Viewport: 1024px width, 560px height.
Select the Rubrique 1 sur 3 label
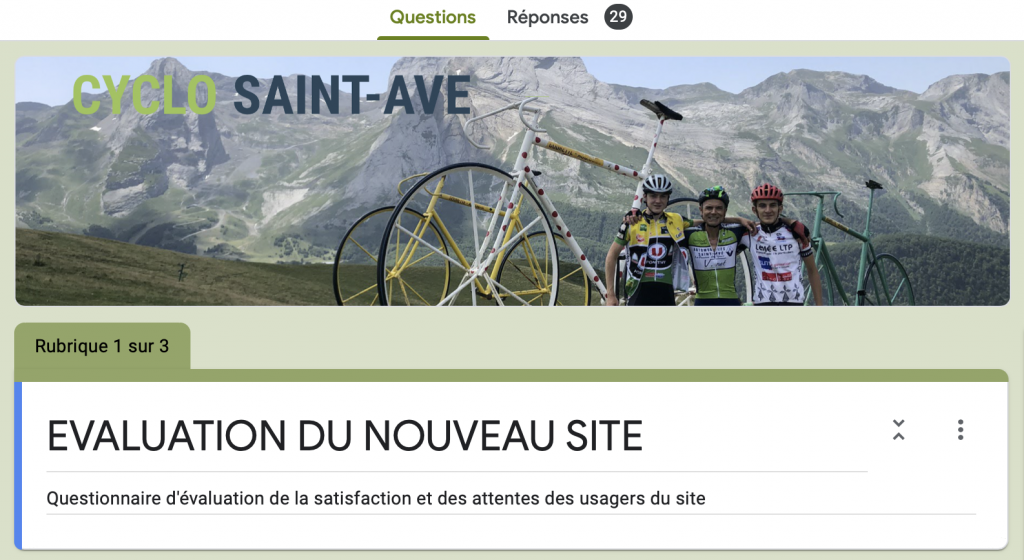(x=102, y=346)
